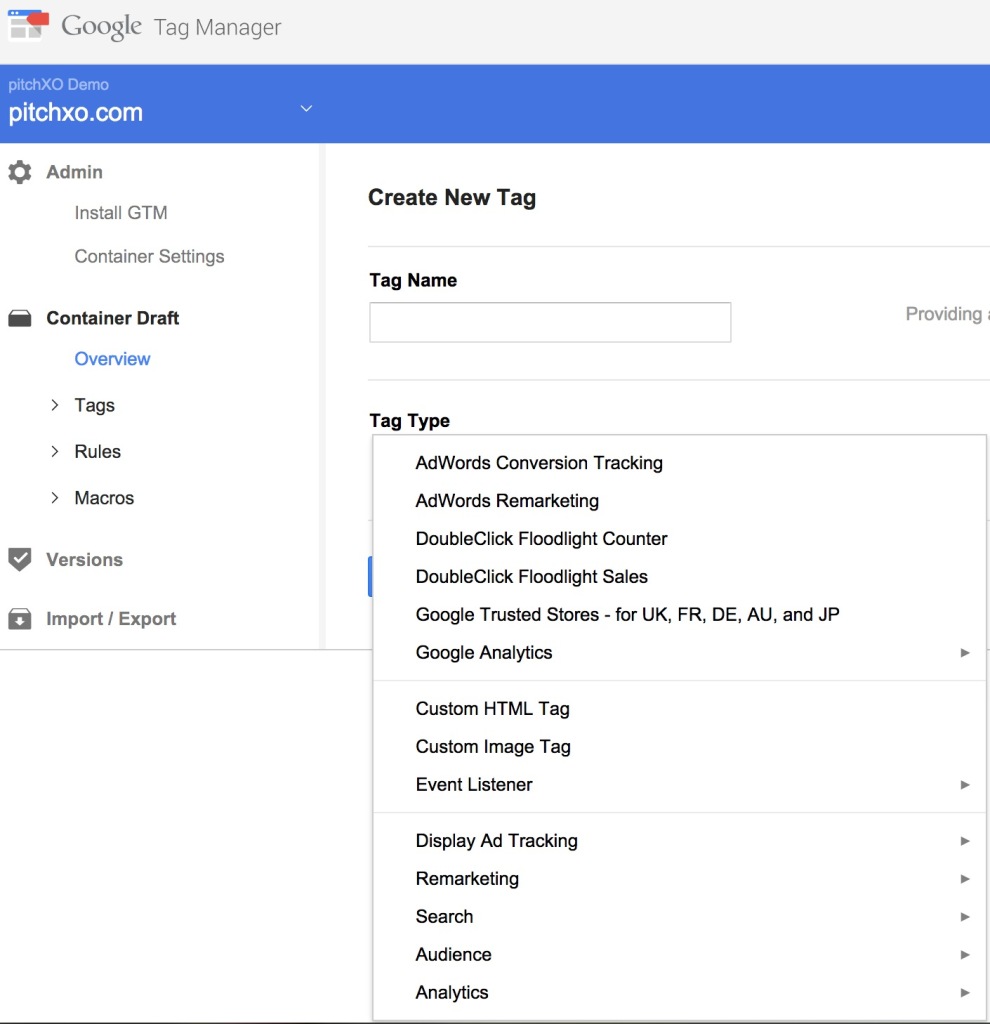
Task: Choose Event Listener tag type
Action: point(679,784)
